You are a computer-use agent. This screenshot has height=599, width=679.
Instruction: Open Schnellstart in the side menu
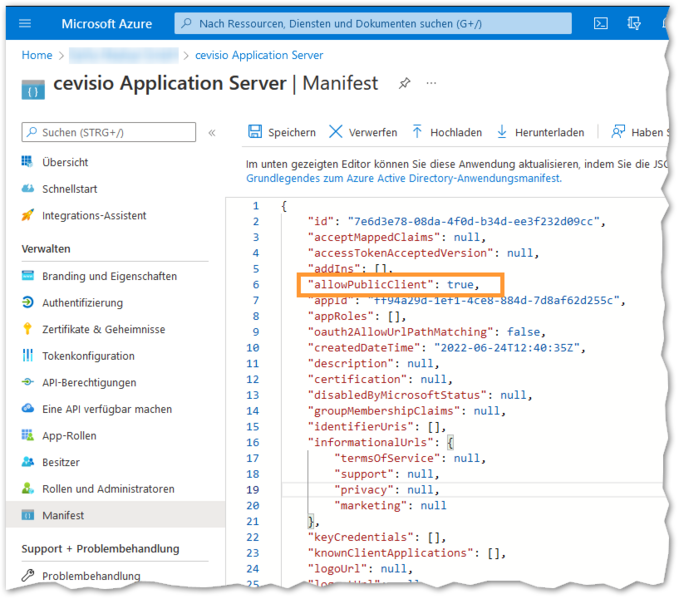[69, 189]
